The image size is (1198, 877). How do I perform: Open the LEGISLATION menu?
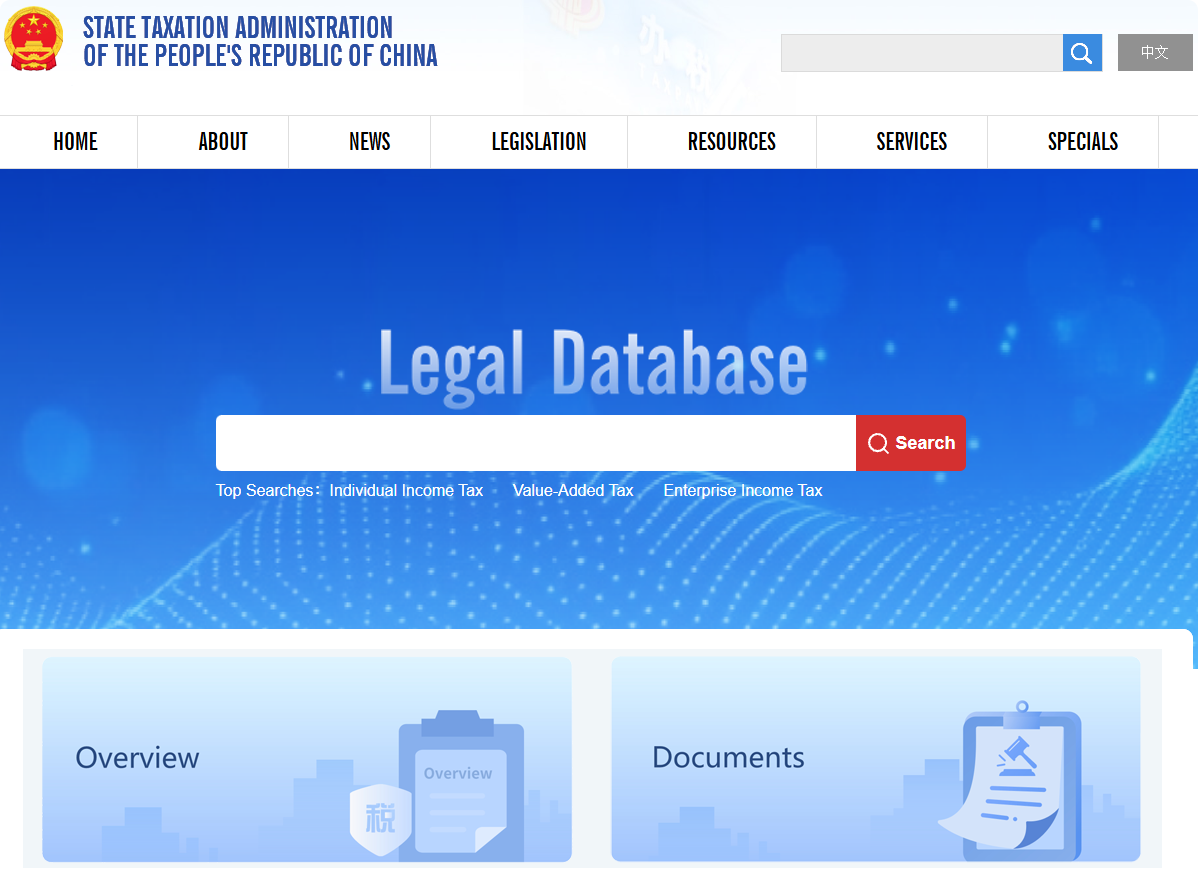coord(538,142)
